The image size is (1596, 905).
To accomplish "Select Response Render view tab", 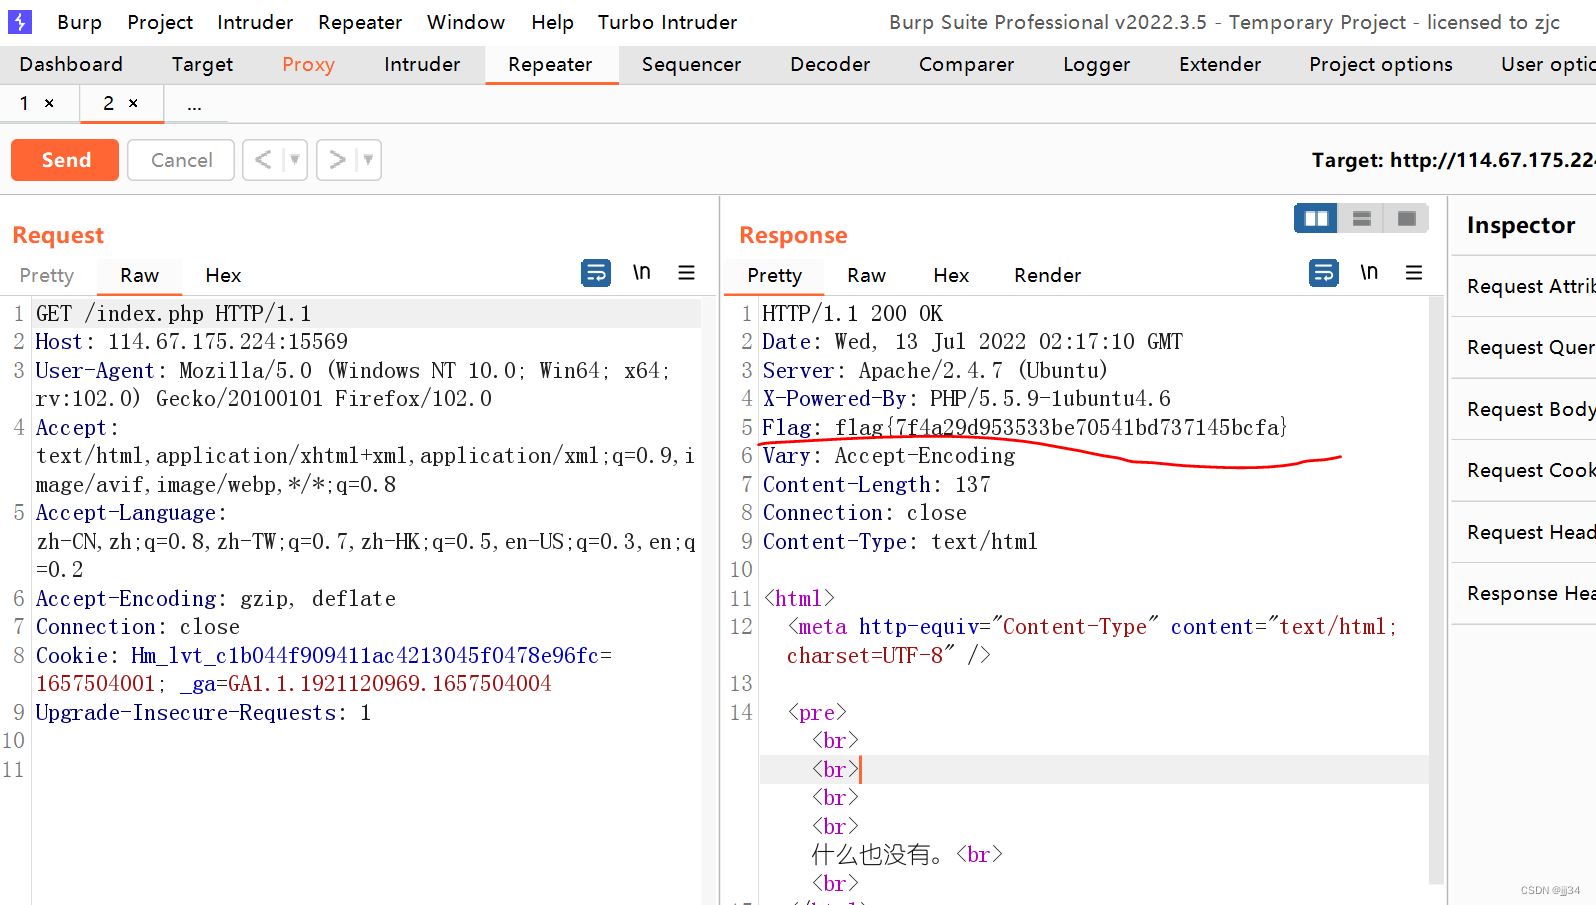I will click(1047, 275).
